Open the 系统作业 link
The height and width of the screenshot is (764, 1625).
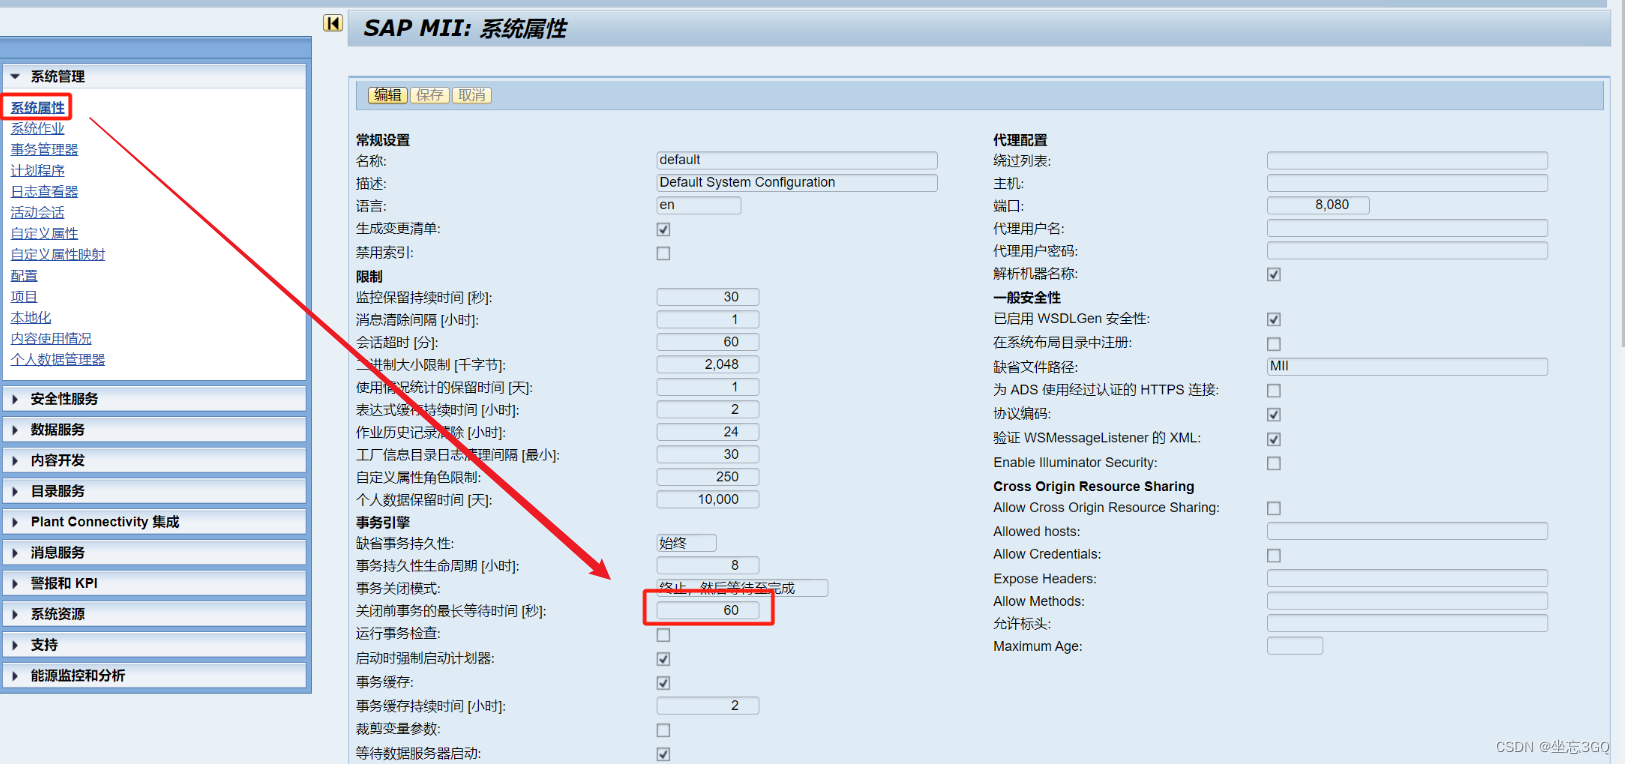coord(37,128)
